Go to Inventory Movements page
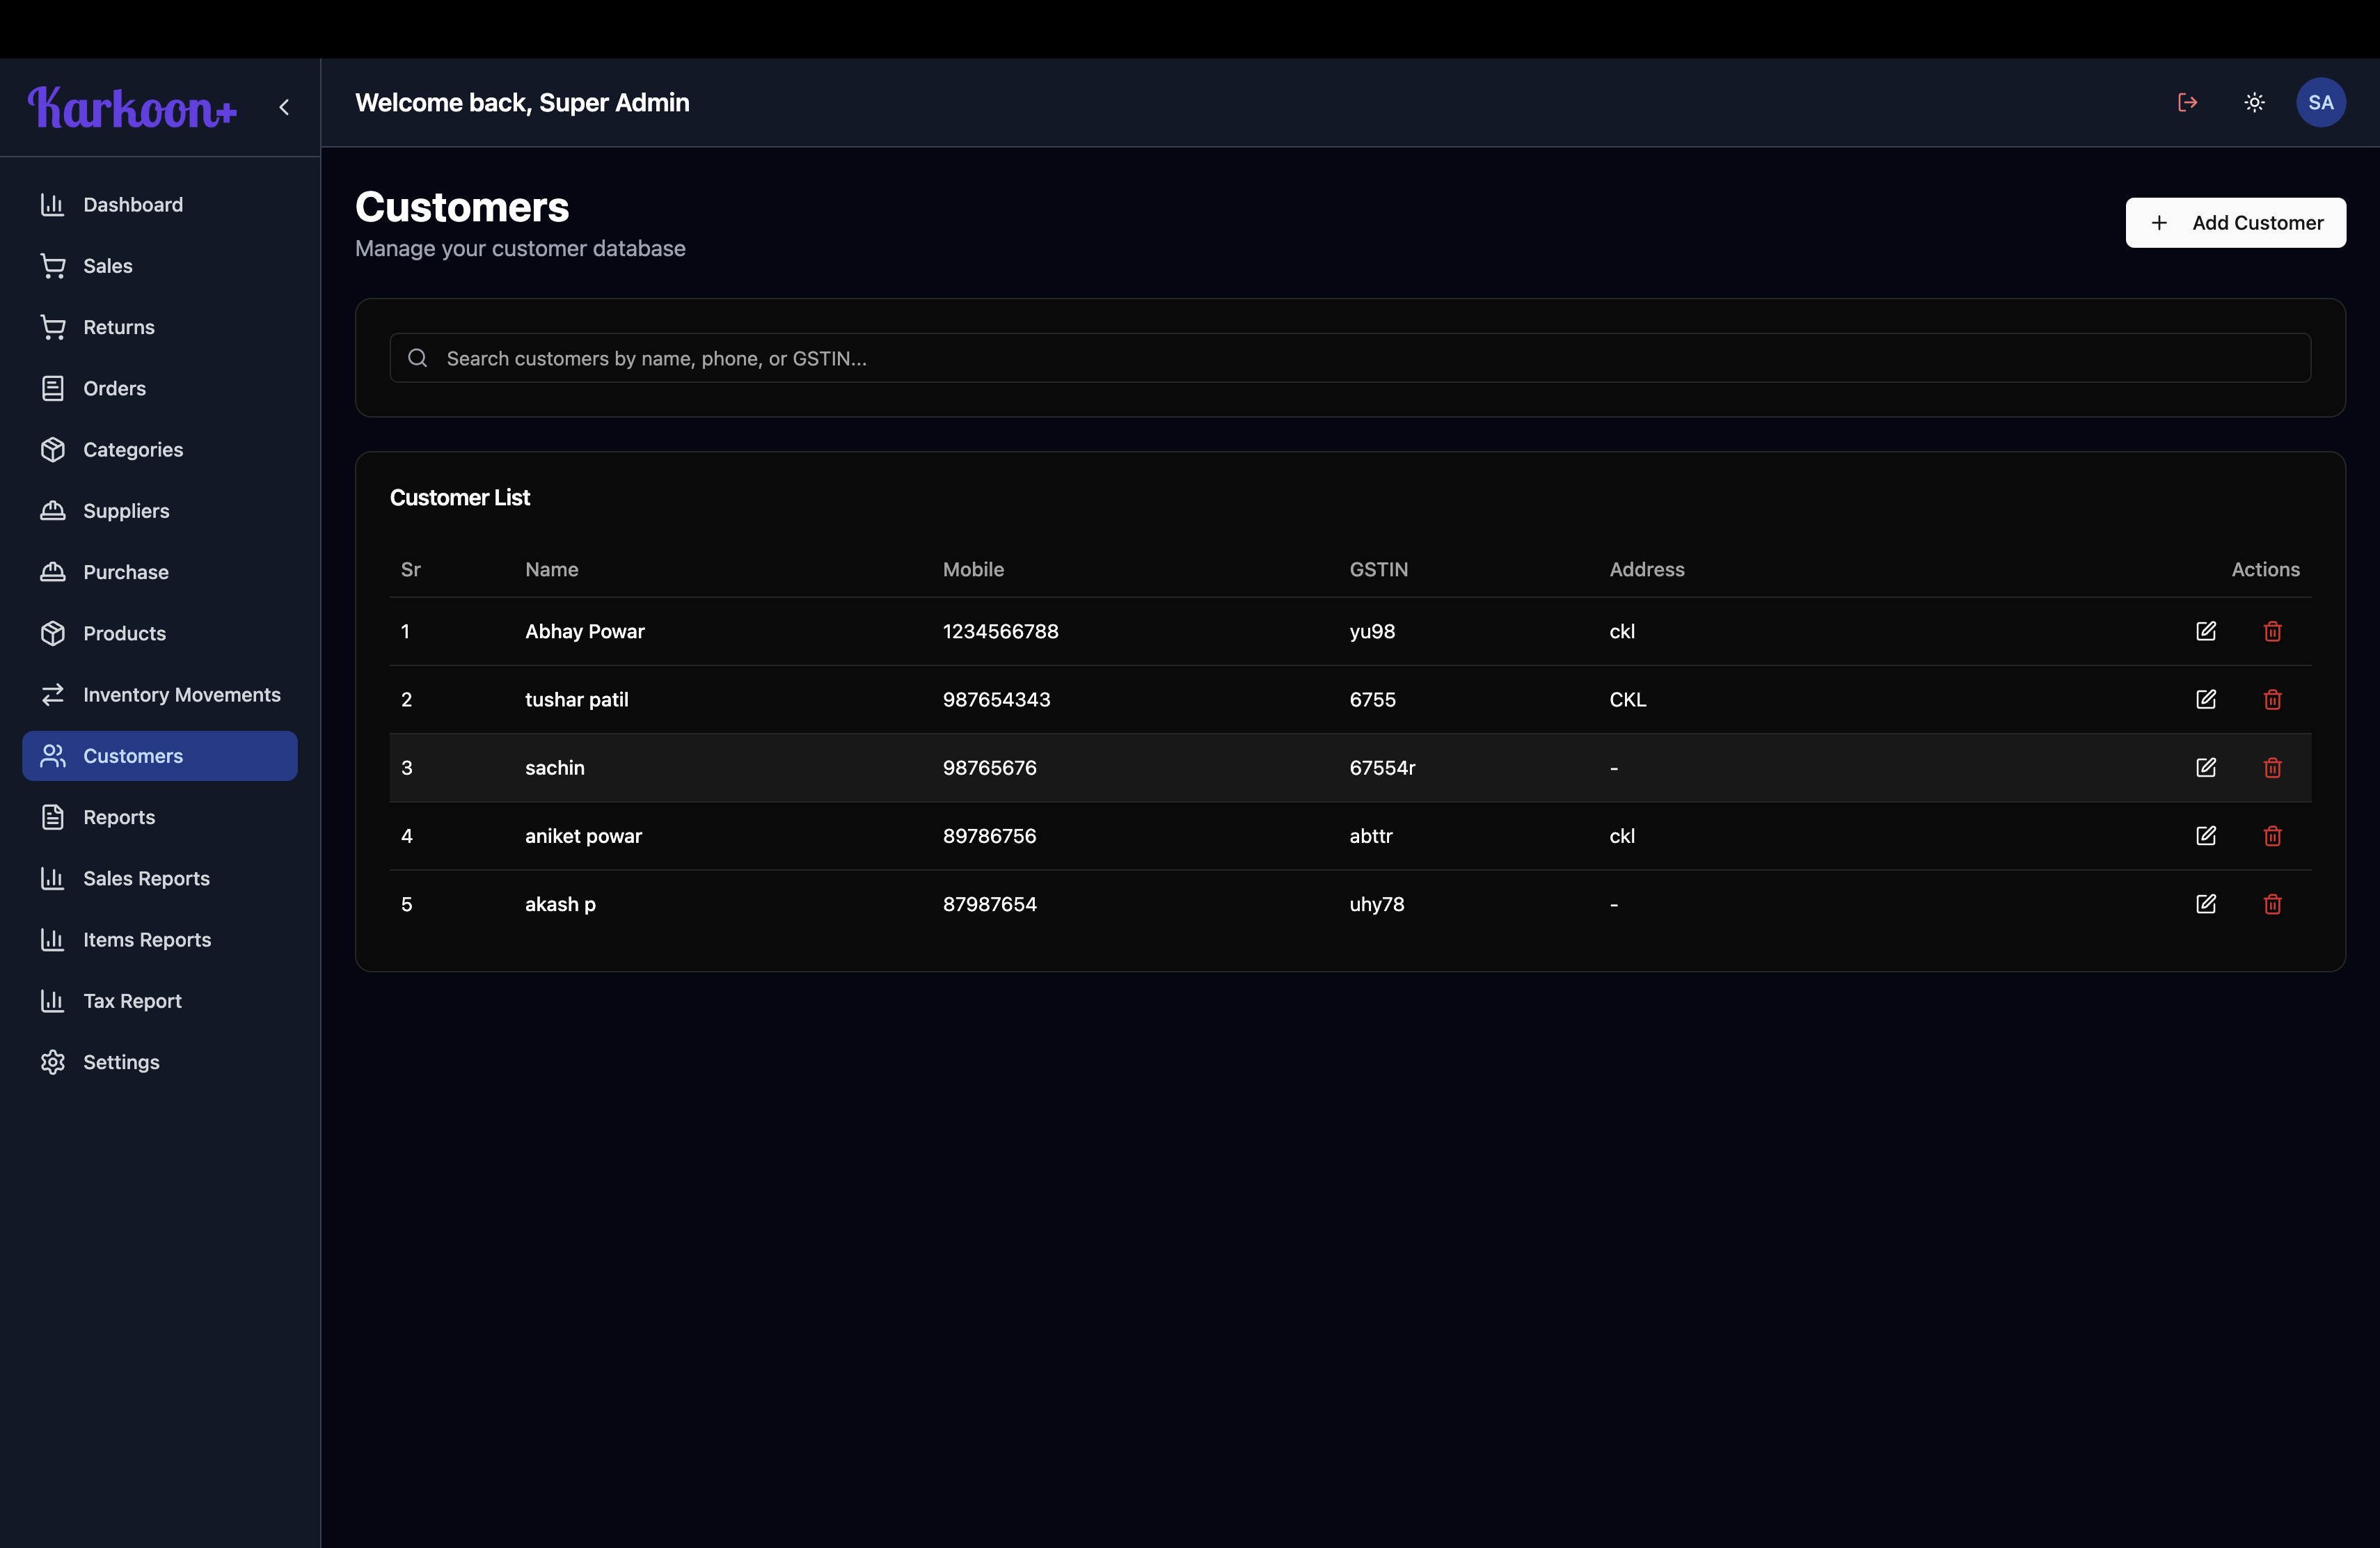Viewport: 2380px width, 1548px height. 181,695
